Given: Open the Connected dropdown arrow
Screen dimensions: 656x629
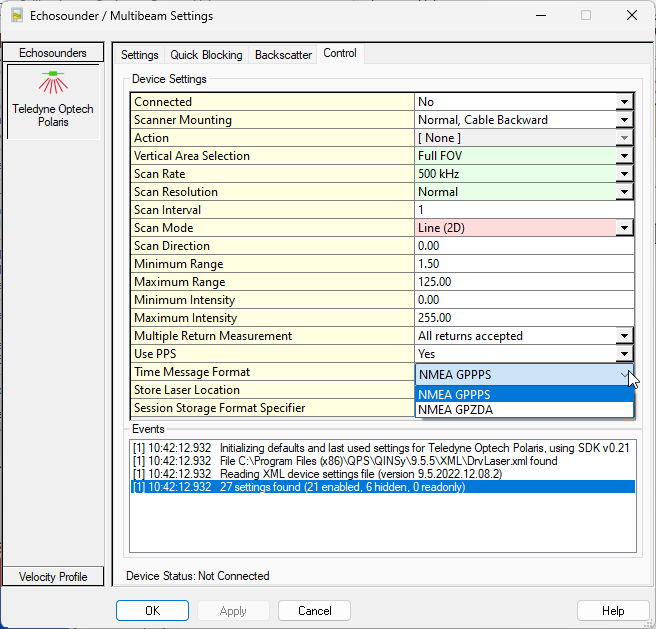Looking at the screenshot, I should [x=624, y=102].
